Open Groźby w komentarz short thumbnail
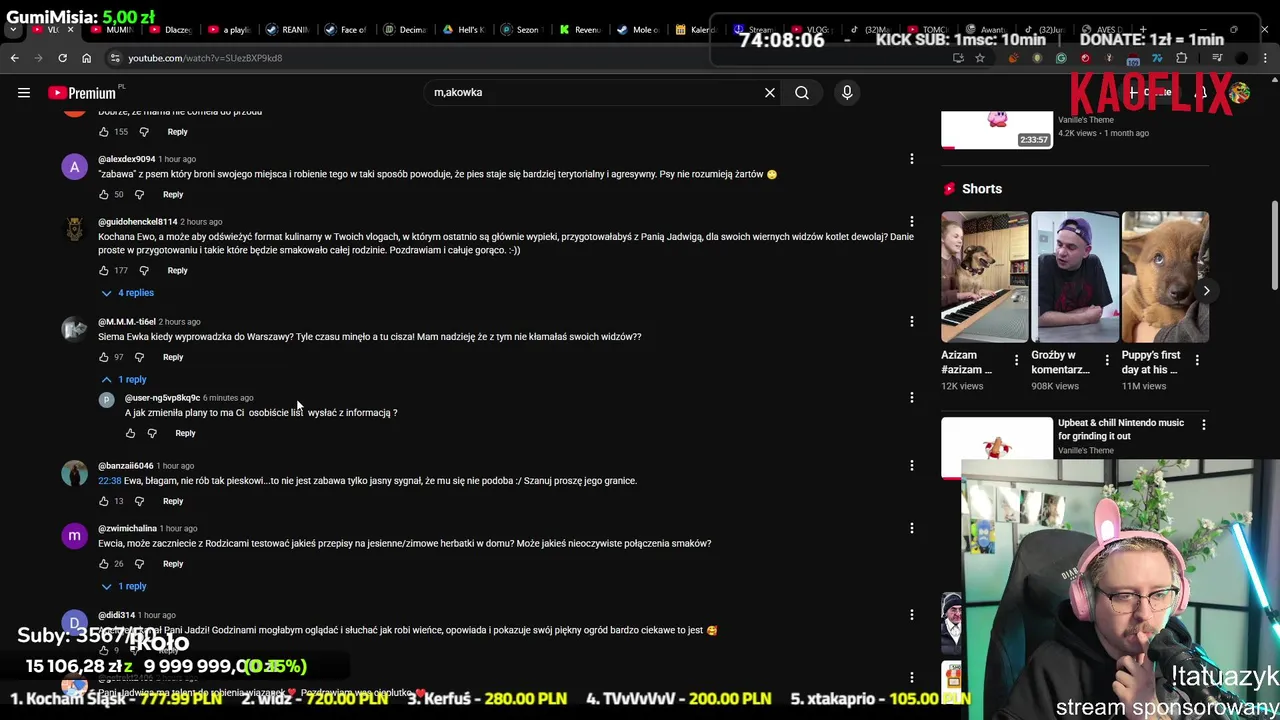 1075,277
